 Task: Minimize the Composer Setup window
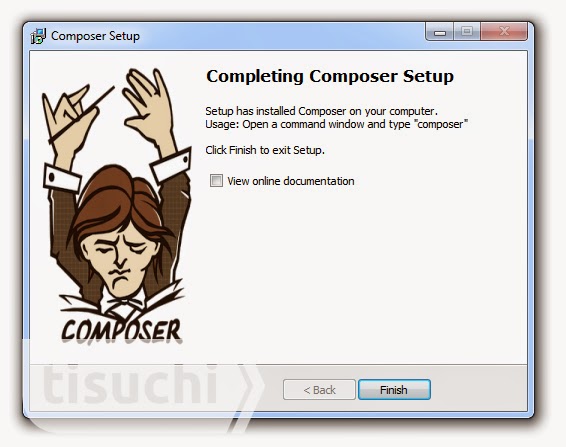tap(440, 32)
